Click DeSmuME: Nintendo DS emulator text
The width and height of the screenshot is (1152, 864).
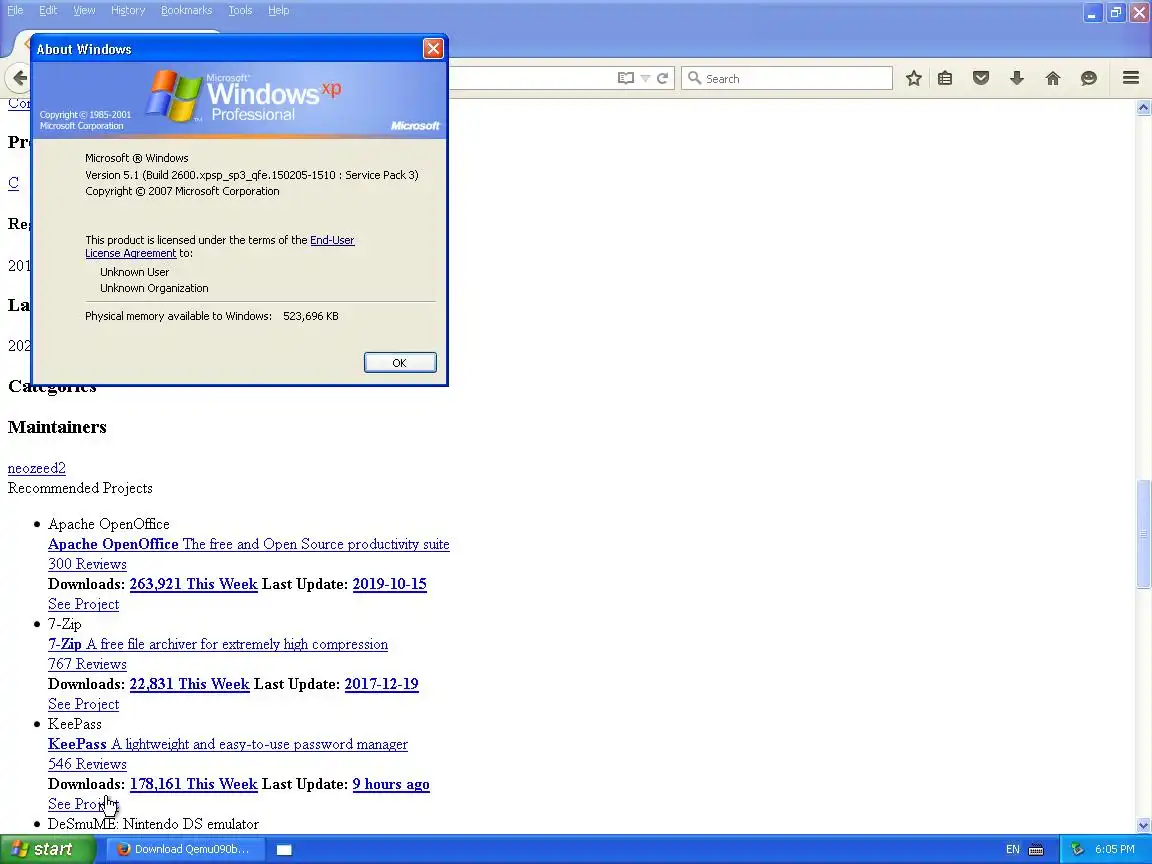(153, 824)
